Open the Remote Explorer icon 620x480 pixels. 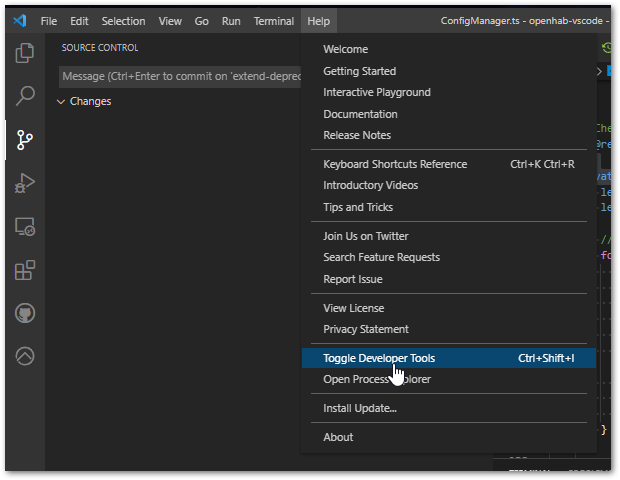click(x=25, y=227)
